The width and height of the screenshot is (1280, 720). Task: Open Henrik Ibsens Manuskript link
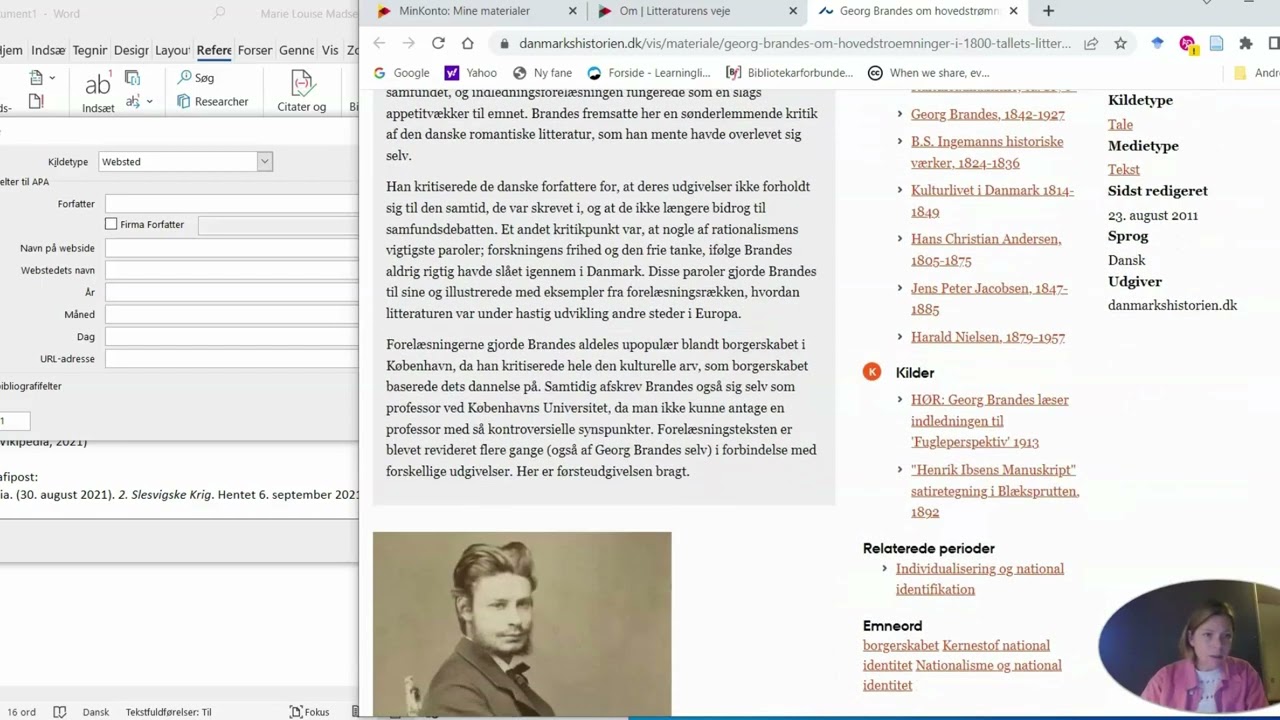click(x=995, y=490)
